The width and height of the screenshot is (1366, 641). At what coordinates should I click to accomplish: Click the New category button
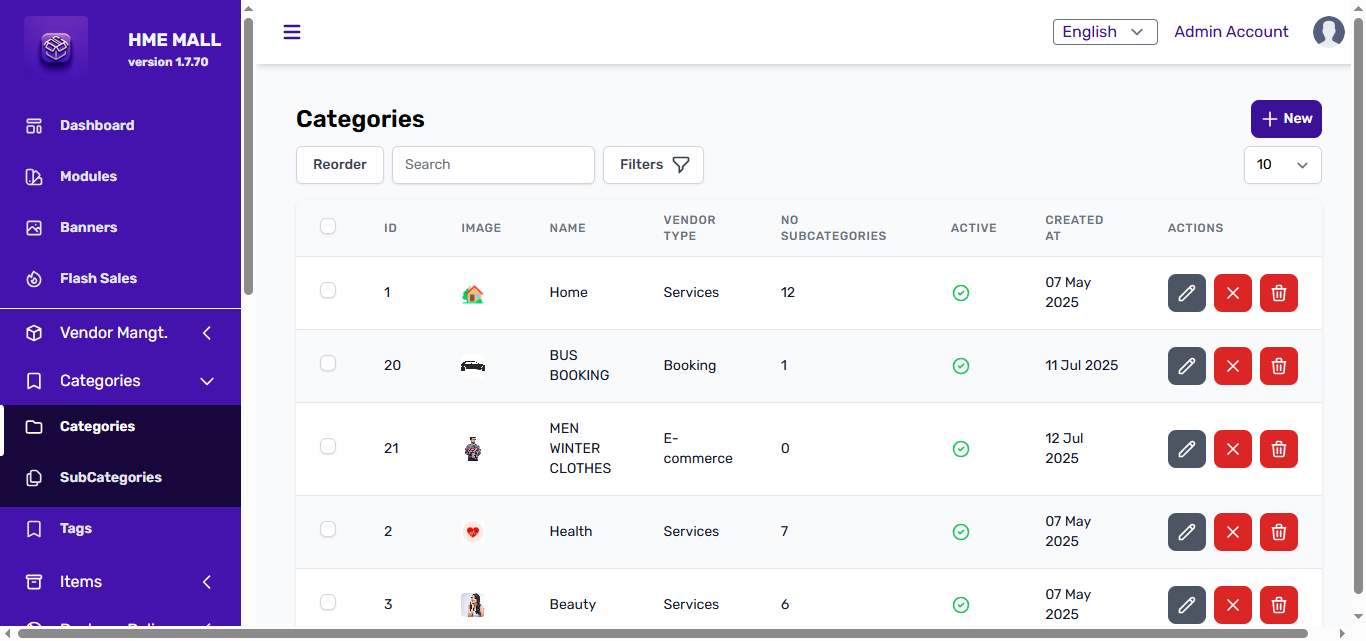coord(1285,119)
